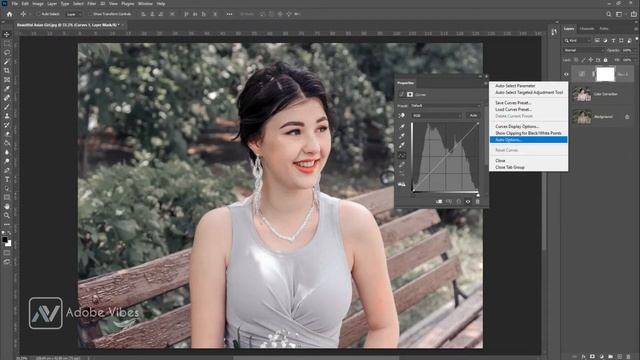Open the Preset dropdown in Curves properties

pyautogui.click(x=445, y=106)
